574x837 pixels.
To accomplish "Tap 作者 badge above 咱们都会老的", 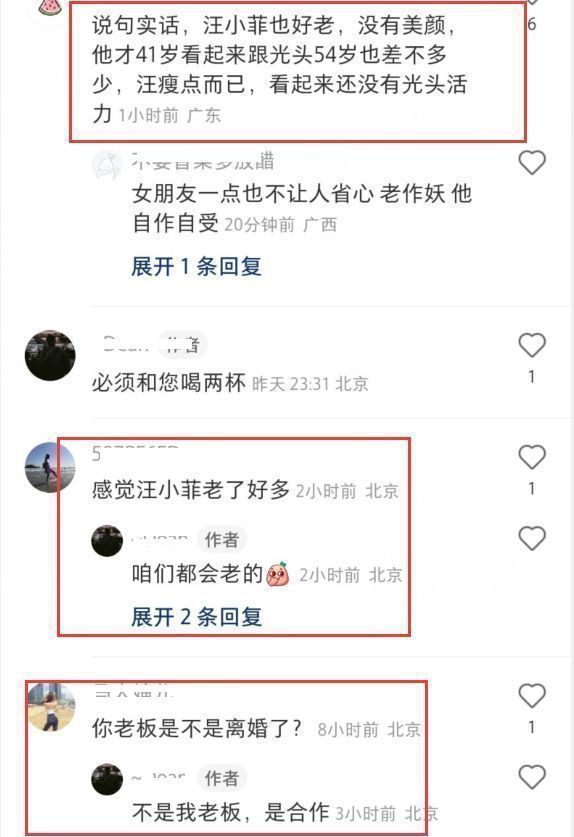I will pos(222,540).
